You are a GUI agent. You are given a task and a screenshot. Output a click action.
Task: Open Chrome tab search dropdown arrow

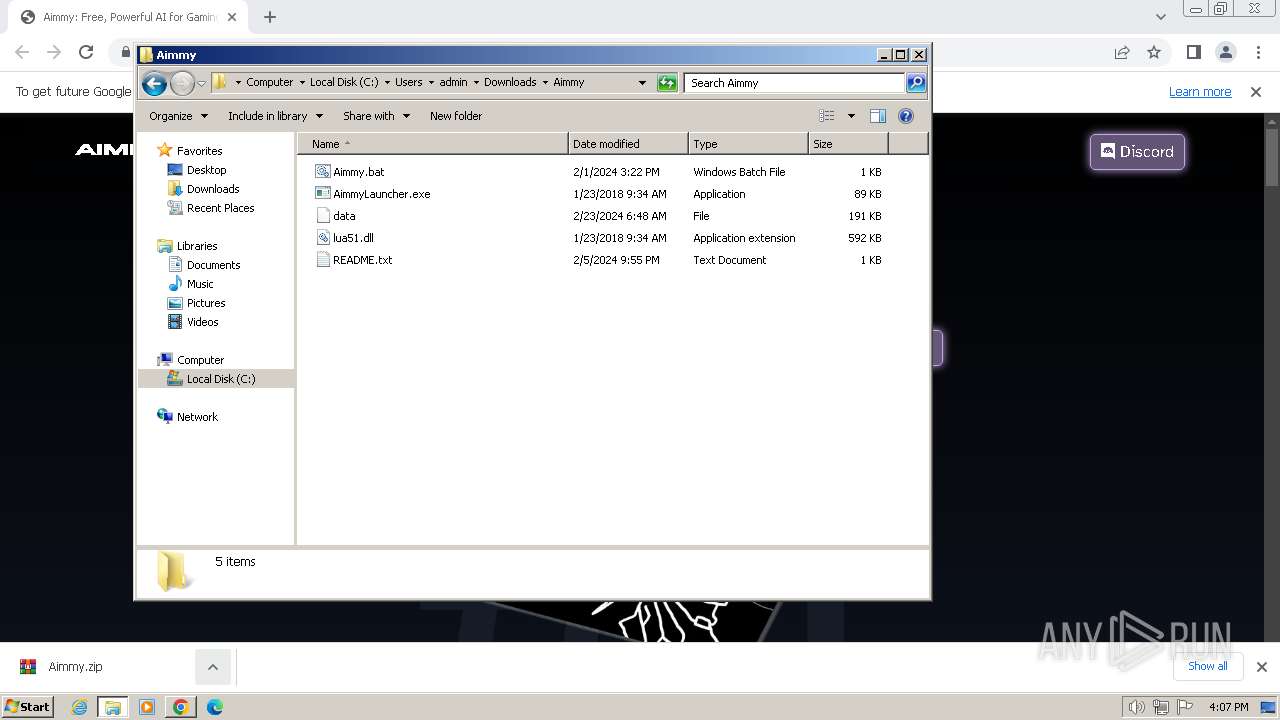click(1160, 16)
